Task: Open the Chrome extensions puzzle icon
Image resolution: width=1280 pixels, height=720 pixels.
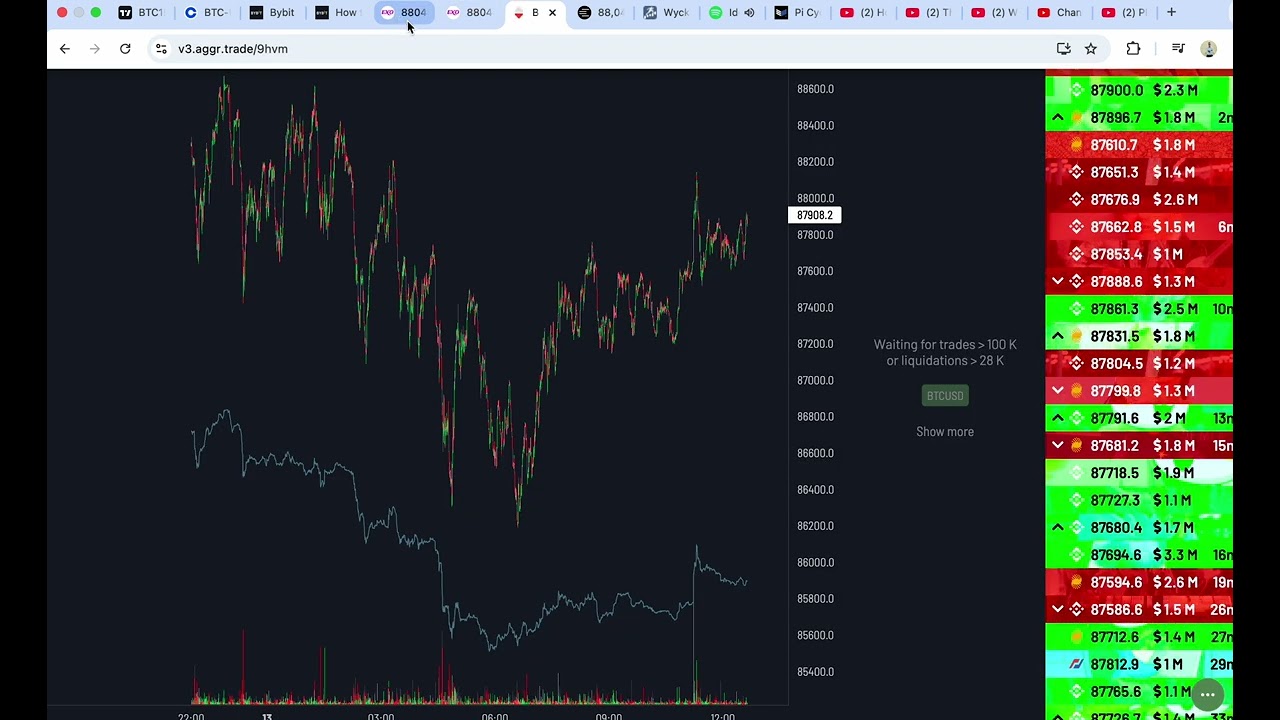Action: click(x=1133, y=48)
